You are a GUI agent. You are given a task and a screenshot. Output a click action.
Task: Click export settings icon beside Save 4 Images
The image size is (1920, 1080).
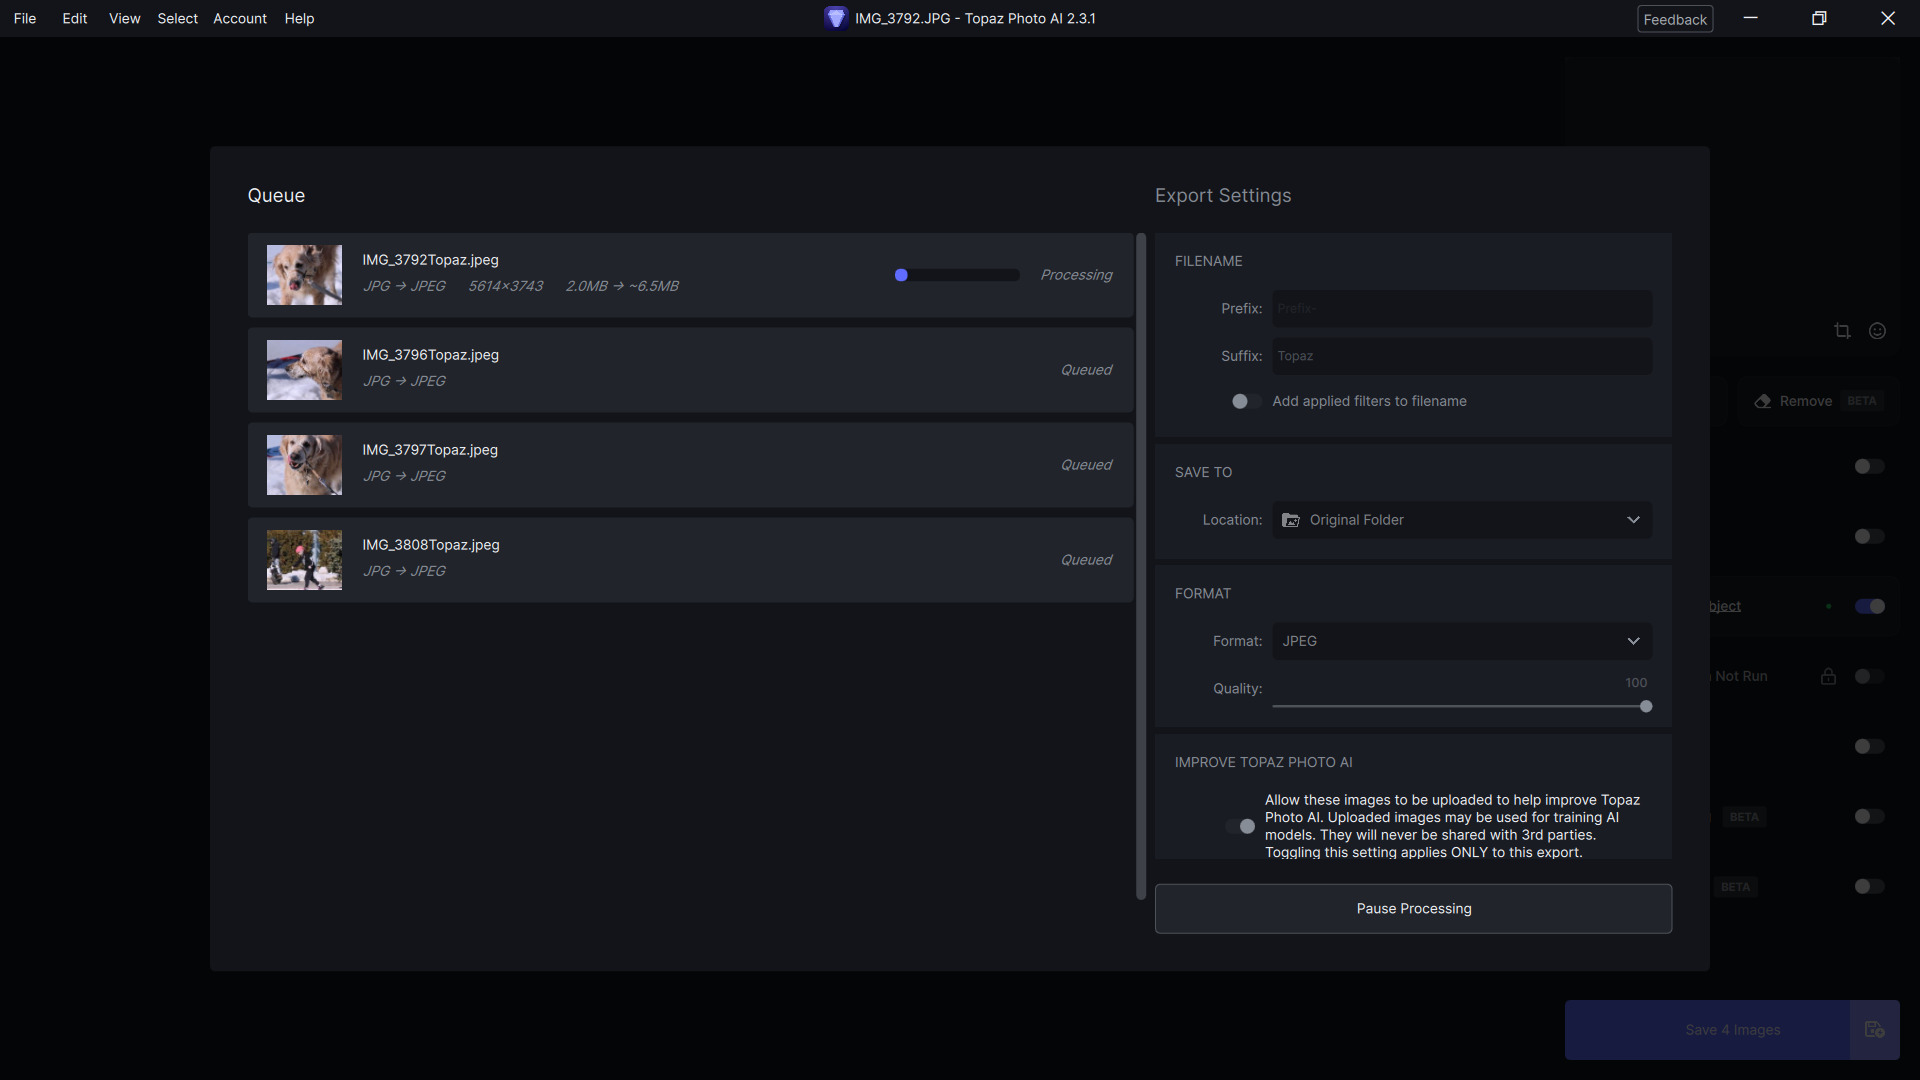[1874, 1030]
